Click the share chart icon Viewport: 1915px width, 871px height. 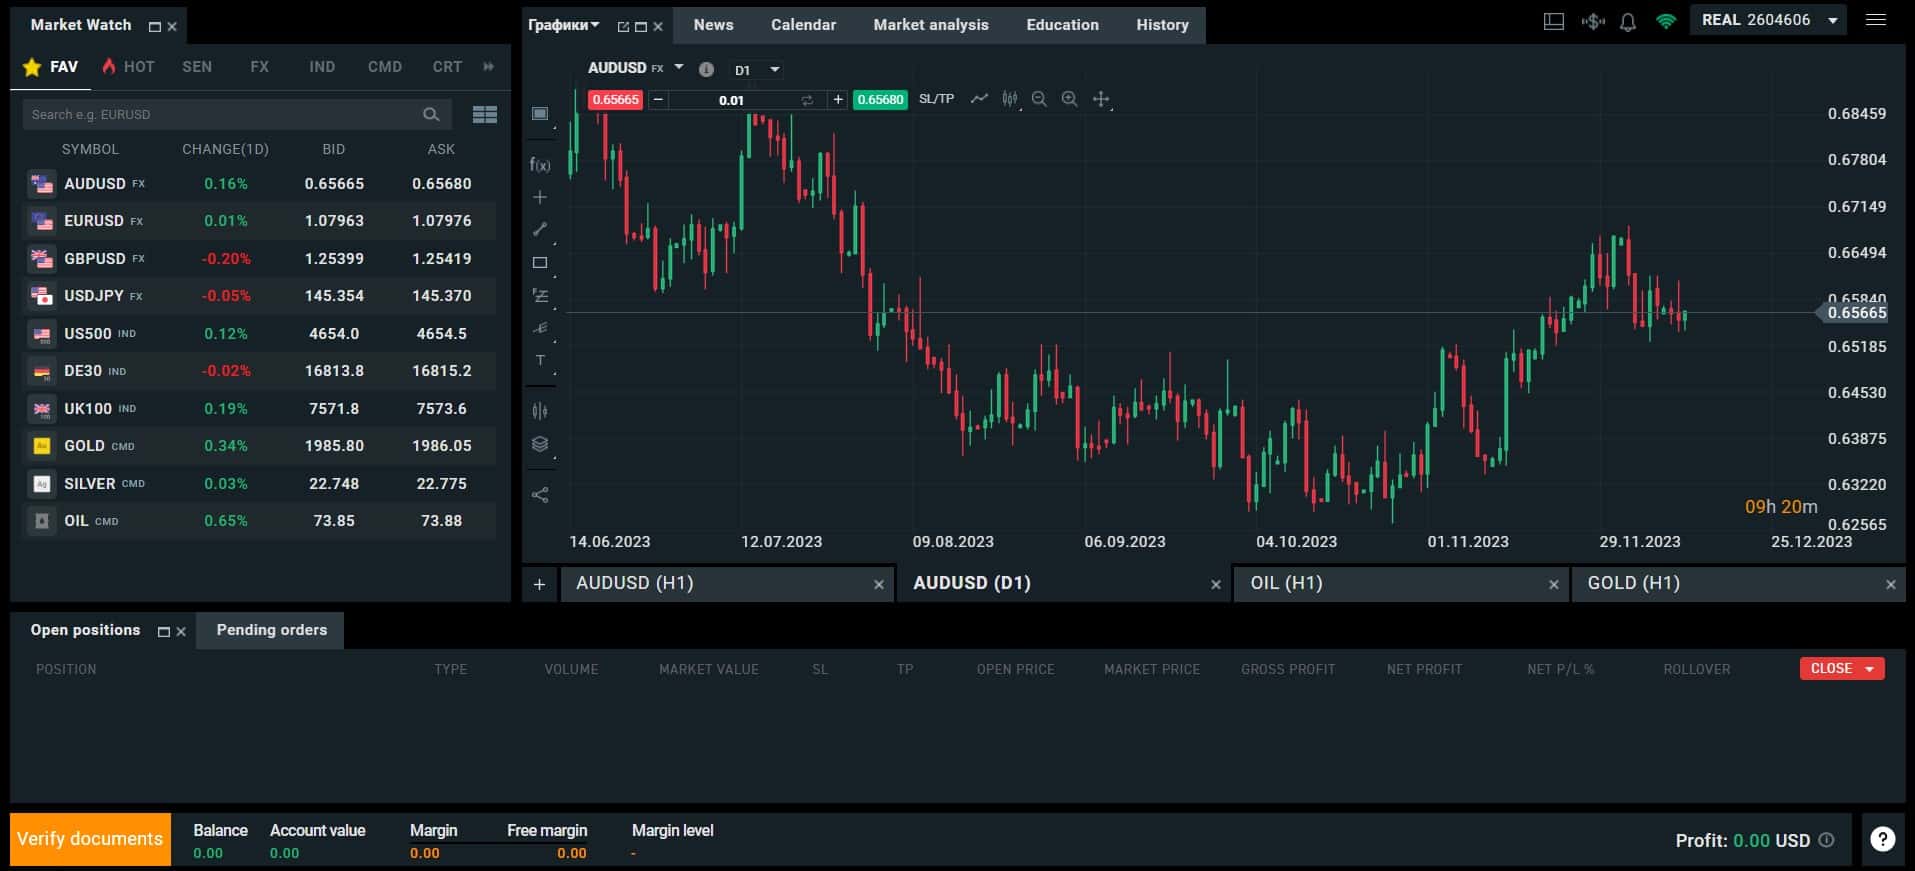pyautogui.click(x=540, y=495)
